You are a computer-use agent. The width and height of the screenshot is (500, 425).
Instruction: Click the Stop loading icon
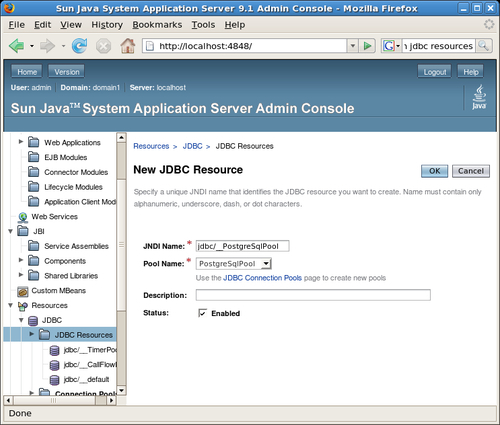104,46
